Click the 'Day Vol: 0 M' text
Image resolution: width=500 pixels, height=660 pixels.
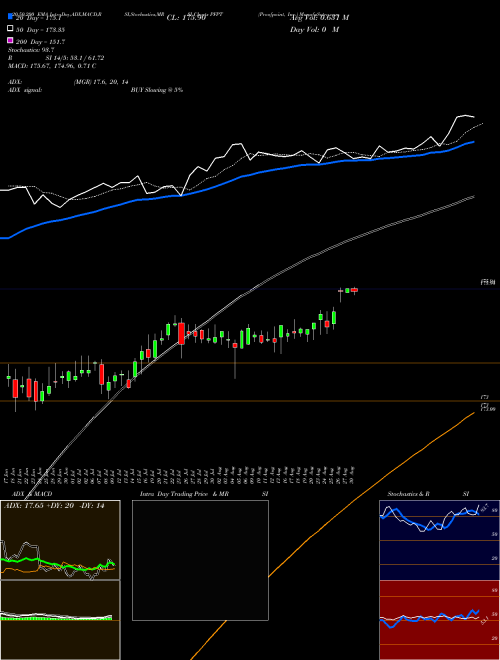tap(314, 29)
